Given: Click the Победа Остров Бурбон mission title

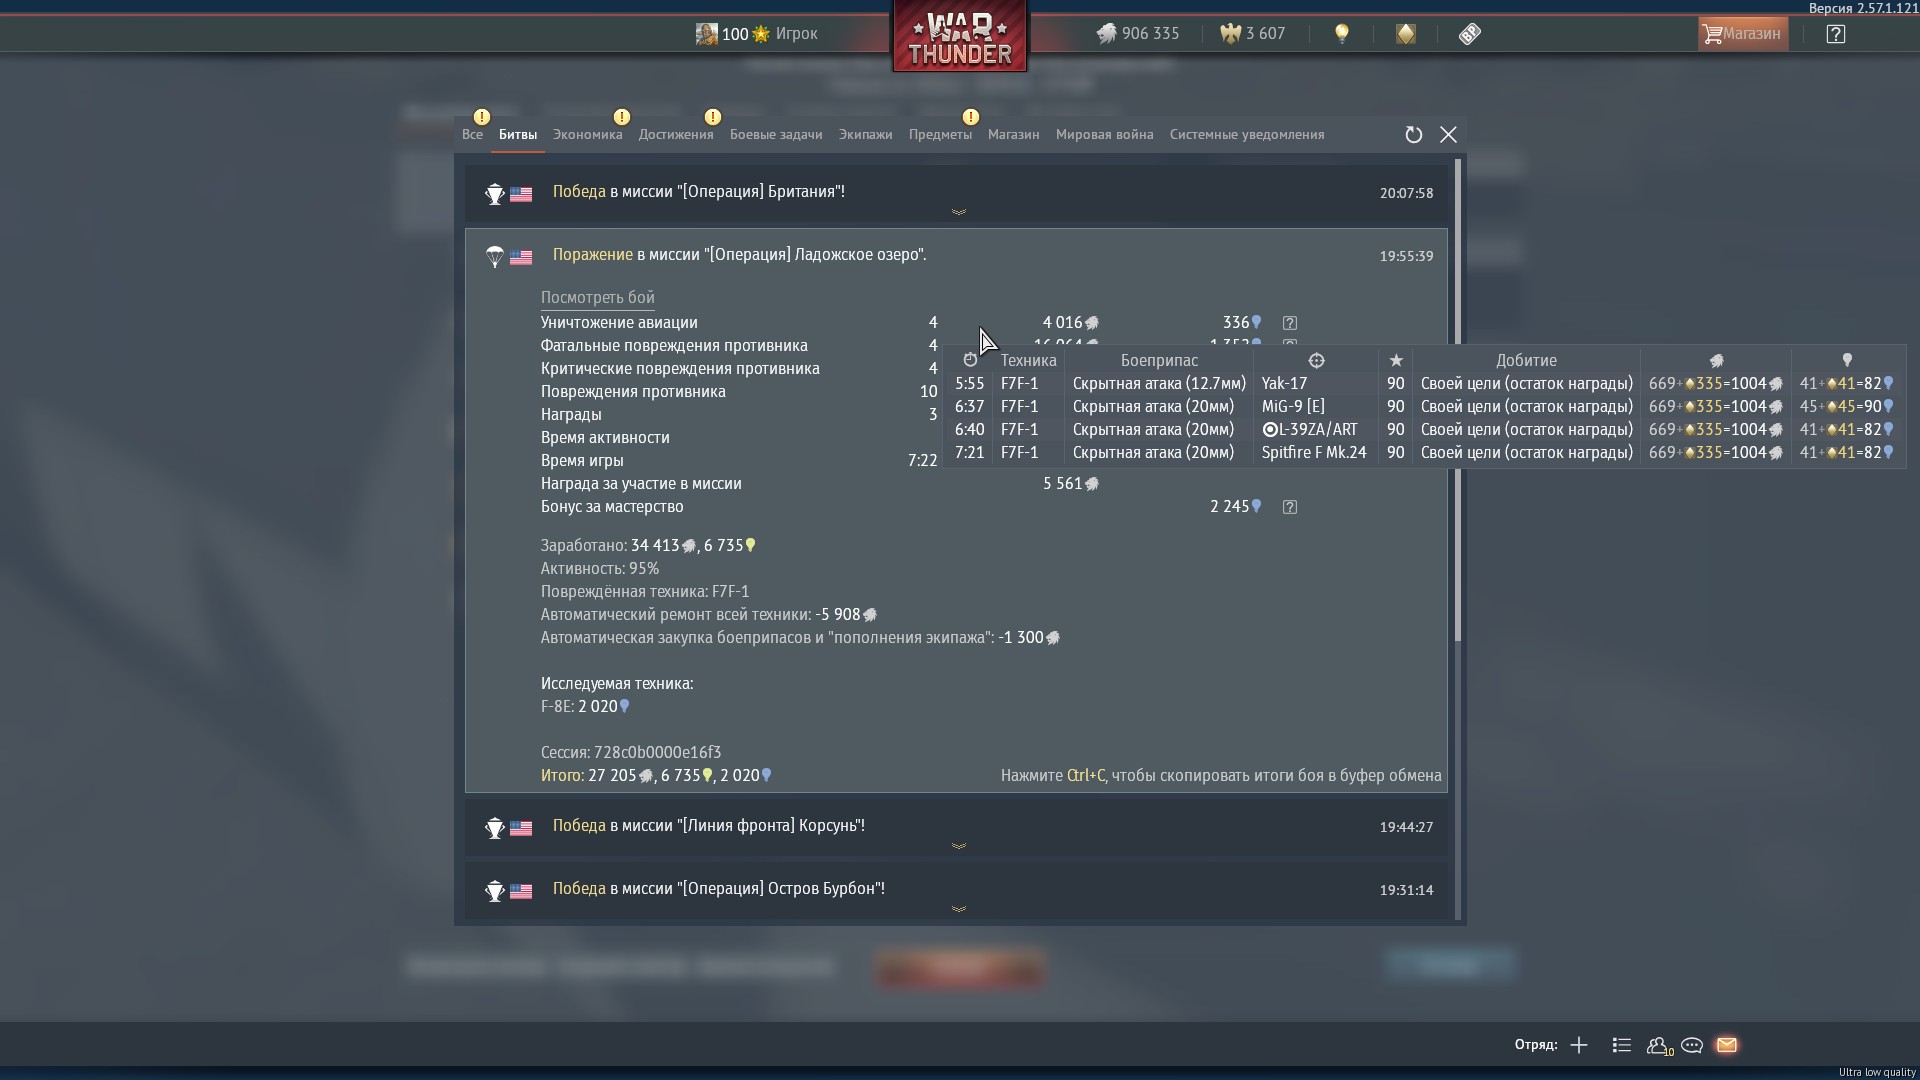Looking at the screenshot, I should pos(719,889).
